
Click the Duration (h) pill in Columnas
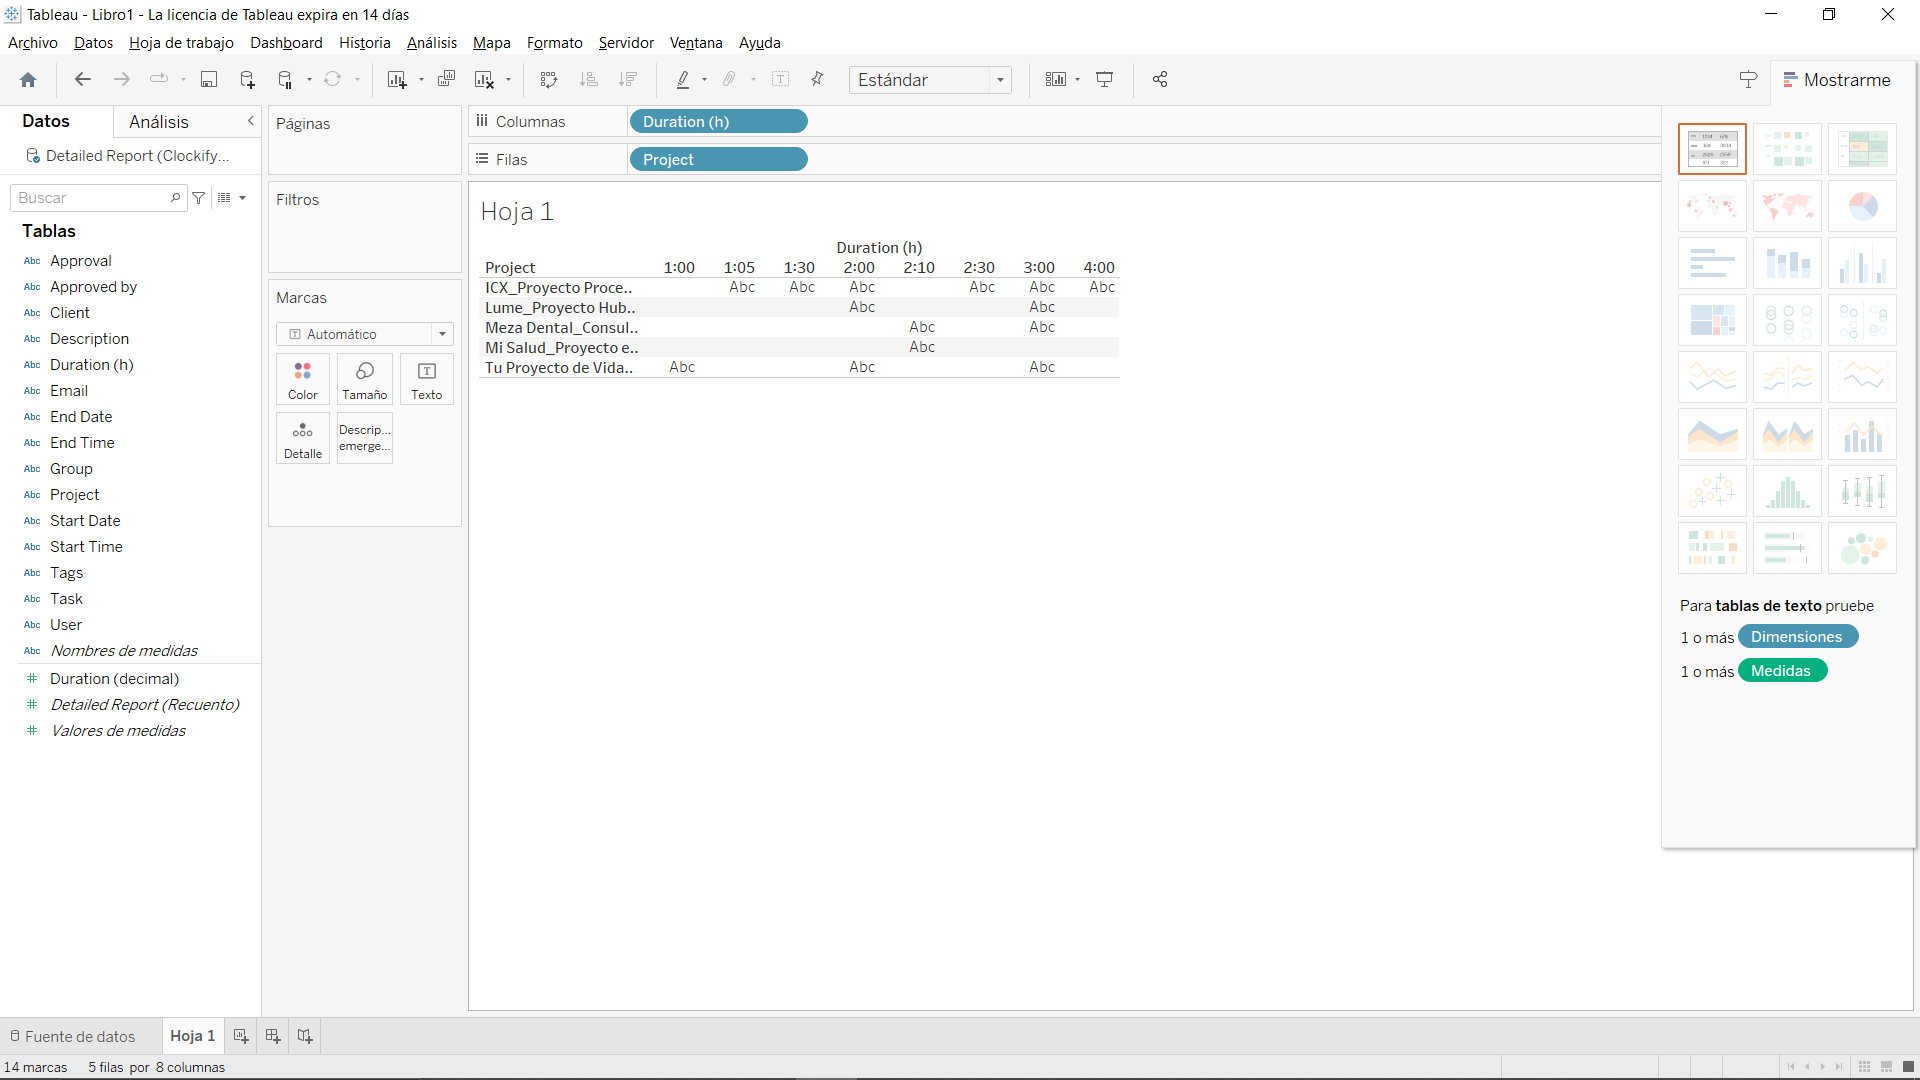tap(718, 121)
